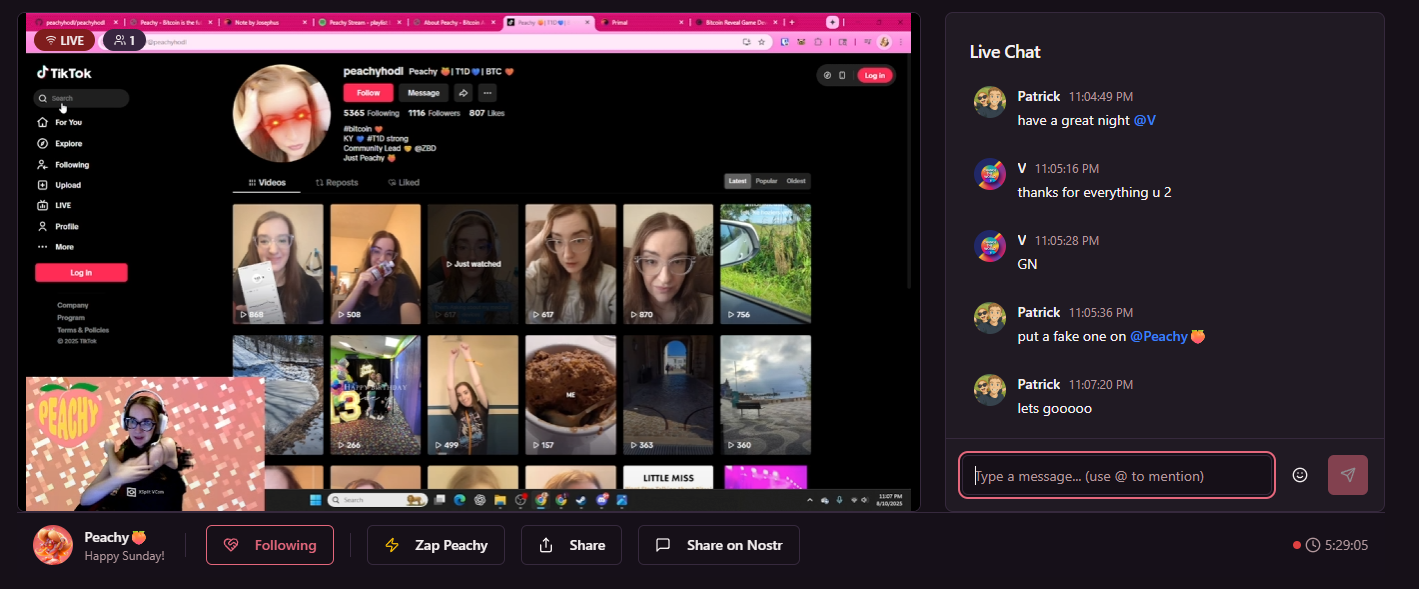Click the viewer count people icon

120,41
